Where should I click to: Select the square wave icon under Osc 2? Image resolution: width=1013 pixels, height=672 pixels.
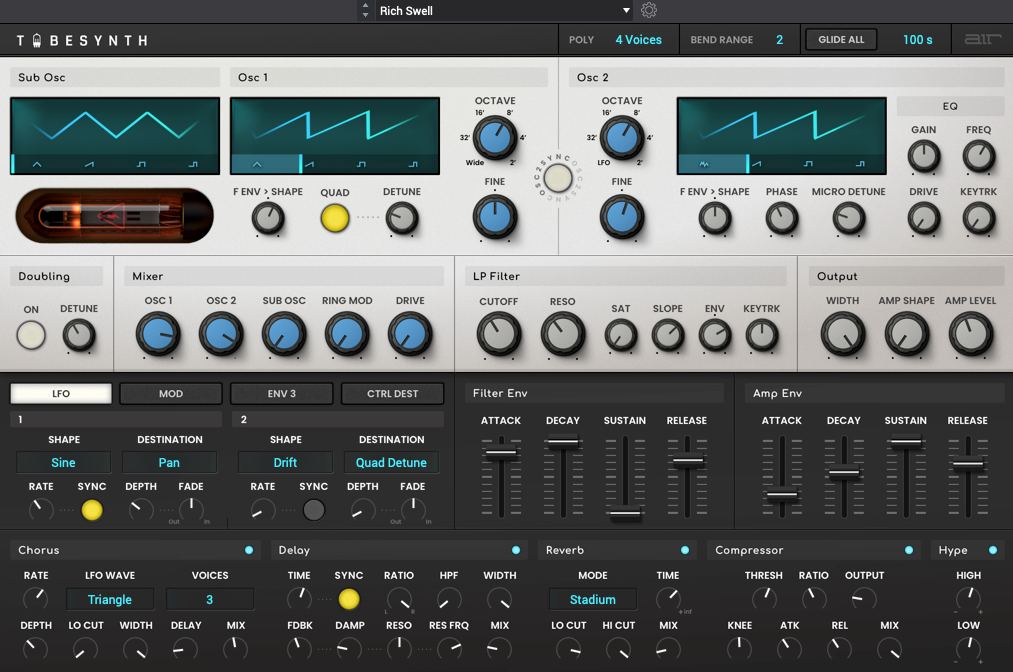(808, 163)
